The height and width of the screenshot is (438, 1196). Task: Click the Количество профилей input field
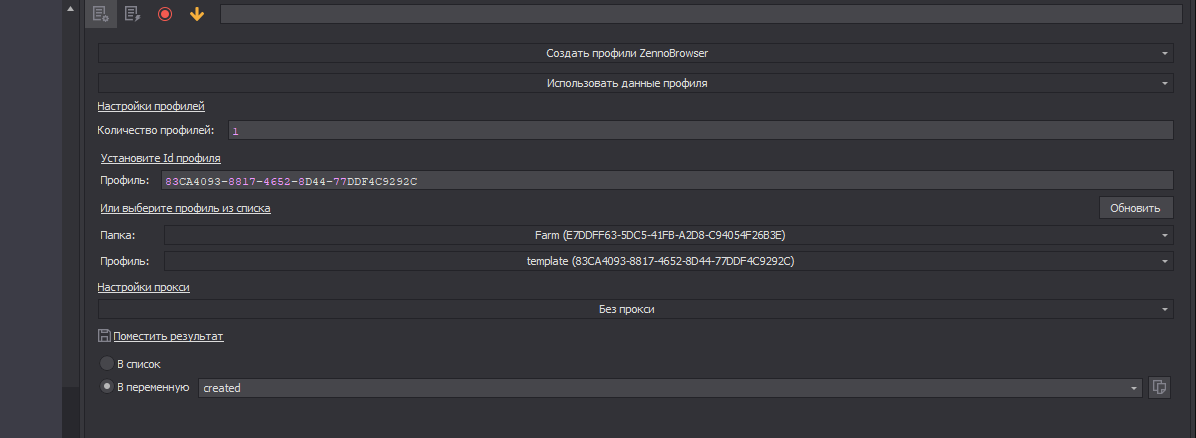pos(700,131)
